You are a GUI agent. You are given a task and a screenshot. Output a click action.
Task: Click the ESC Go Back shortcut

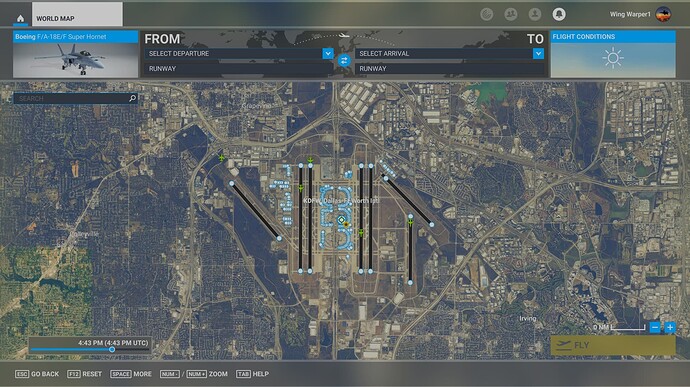(37, 374)
